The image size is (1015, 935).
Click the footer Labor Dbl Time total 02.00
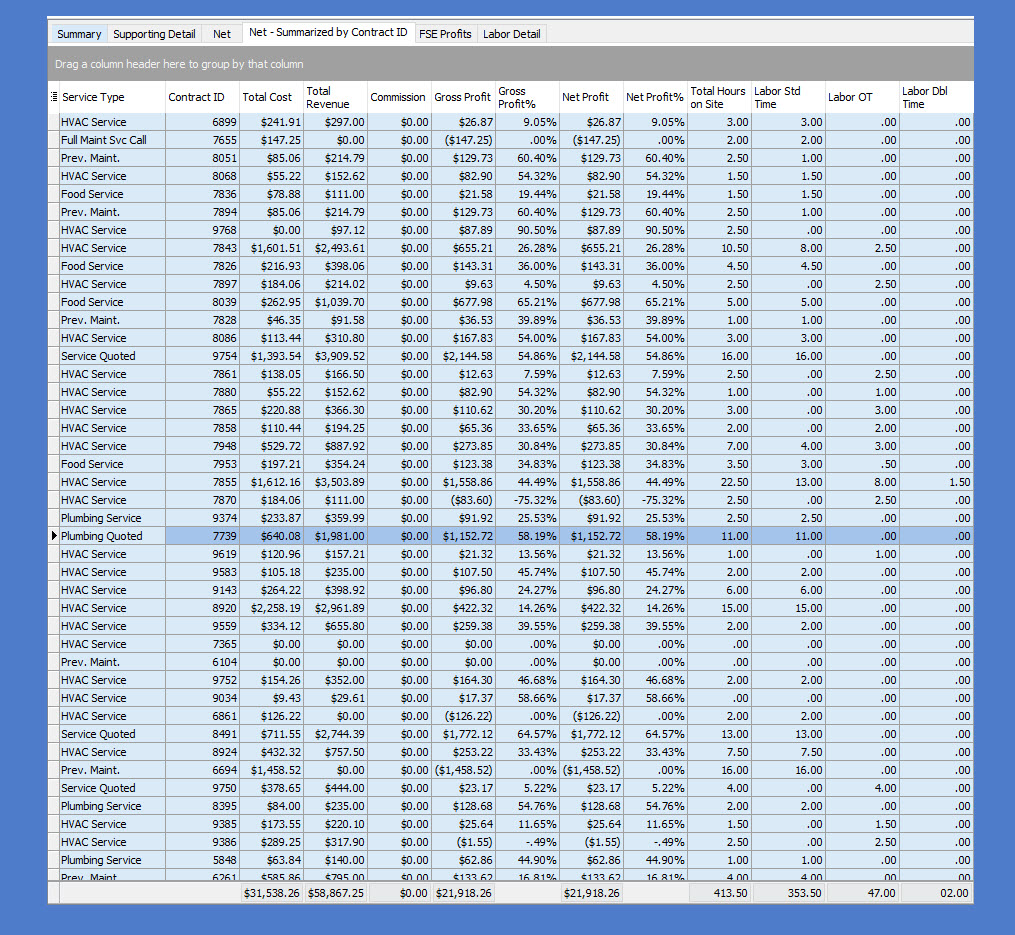click(x=937, y=893)
